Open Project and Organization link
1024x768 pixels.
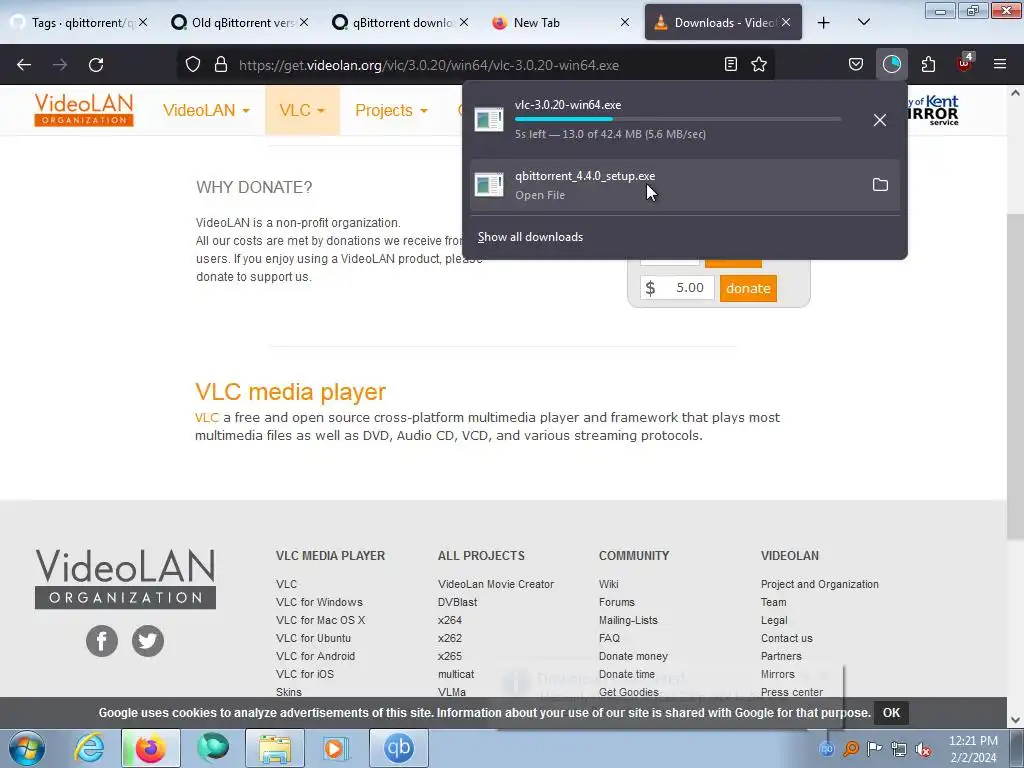coord(820,584)
